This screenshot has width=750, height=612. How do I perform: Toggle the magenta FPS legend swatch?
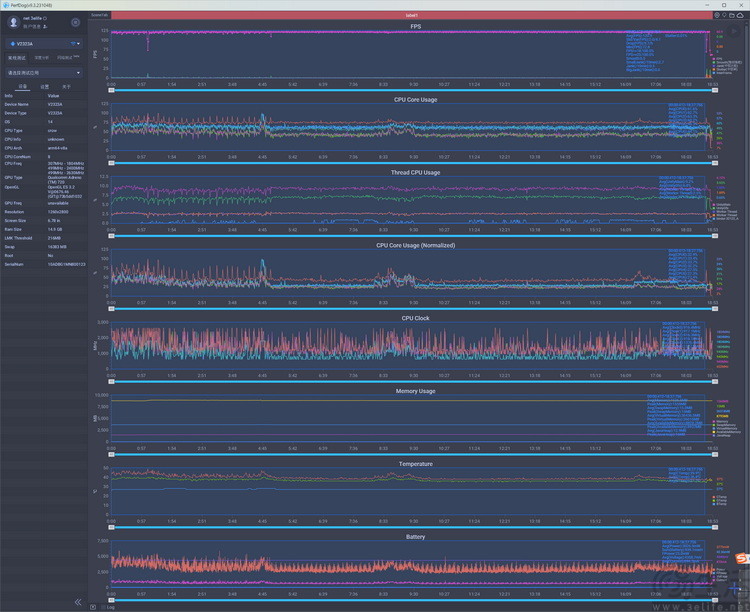point(714,59)
